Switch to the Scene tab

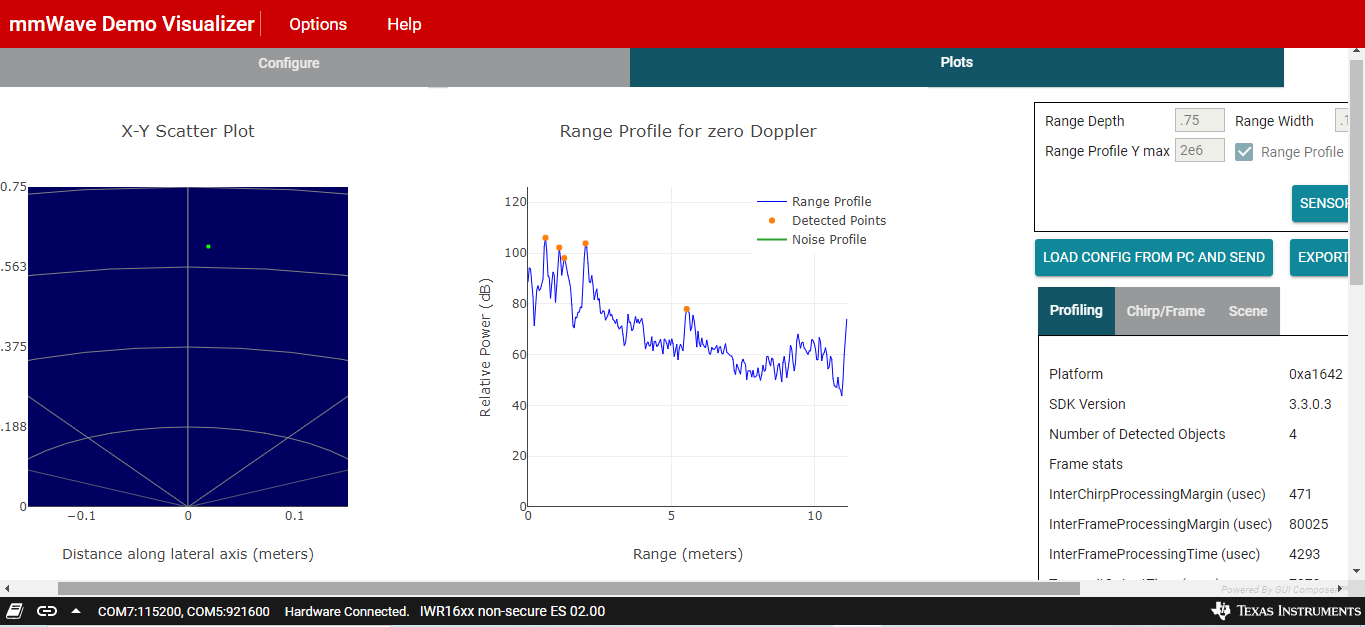[1248, 311]
